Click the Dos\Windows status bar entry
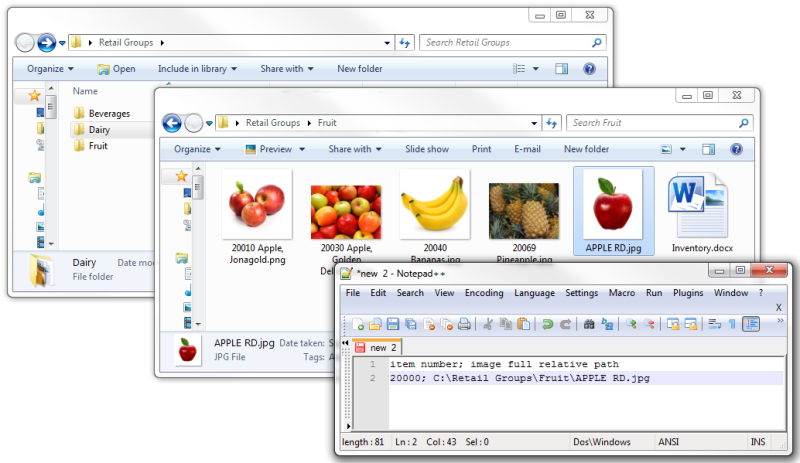The height and width of the screenshot is (463, 800). click(602, 442)
